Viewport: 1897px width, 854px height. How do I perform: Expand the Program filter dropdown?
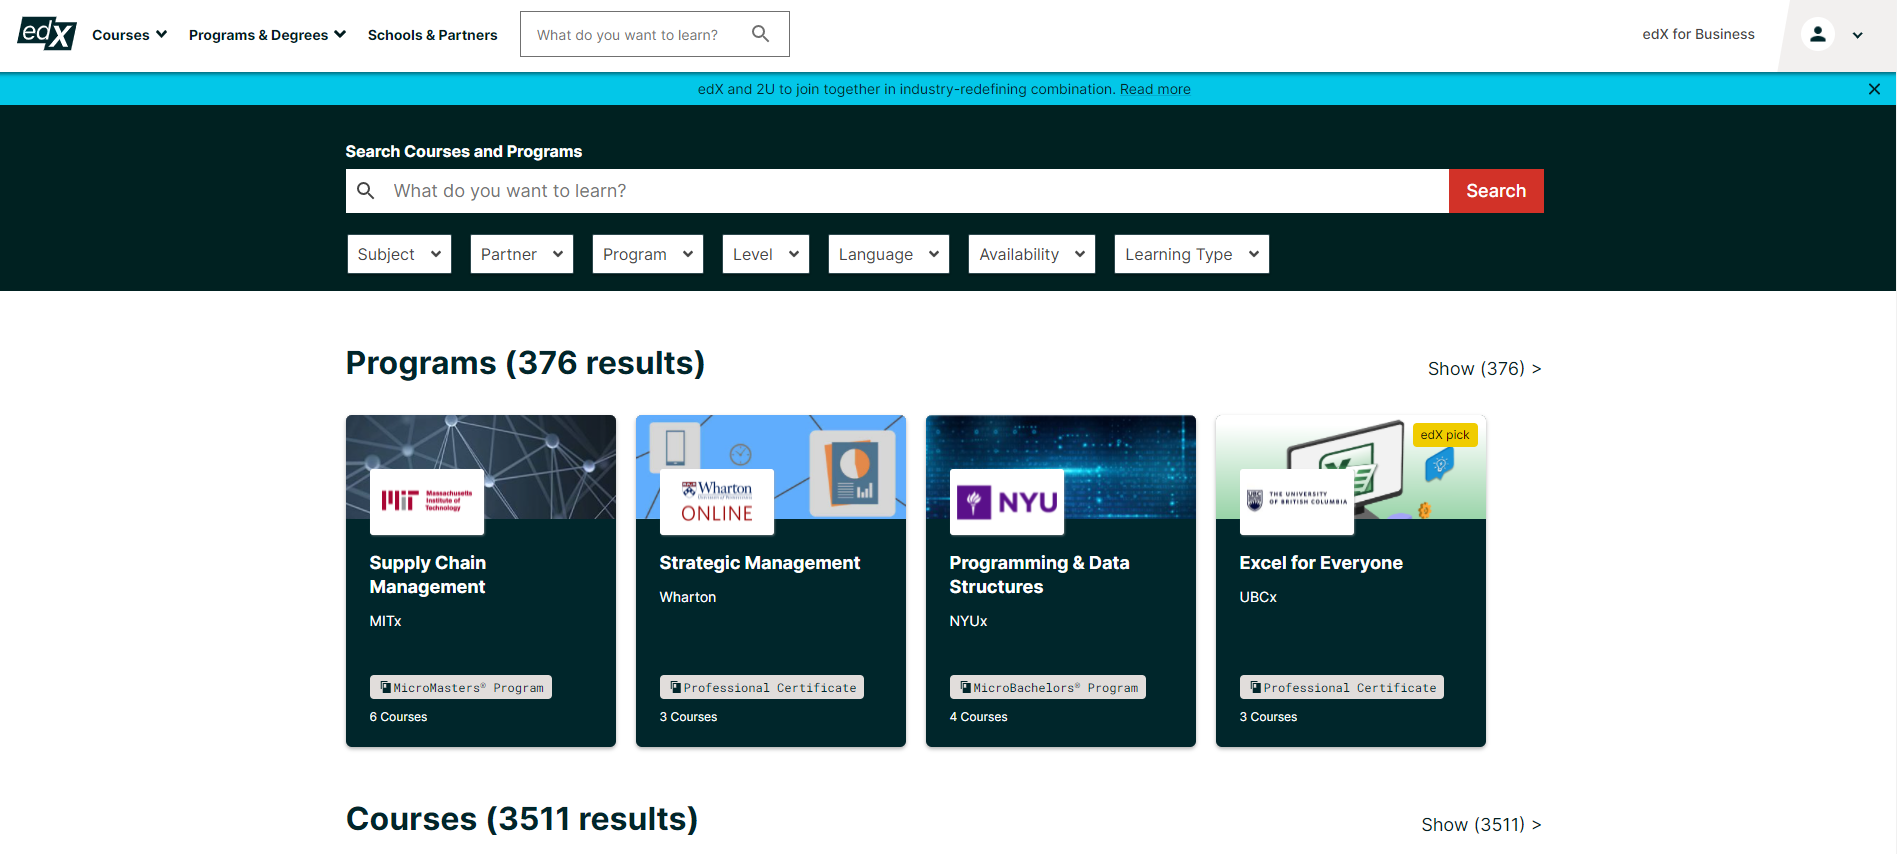pos(648,254)
